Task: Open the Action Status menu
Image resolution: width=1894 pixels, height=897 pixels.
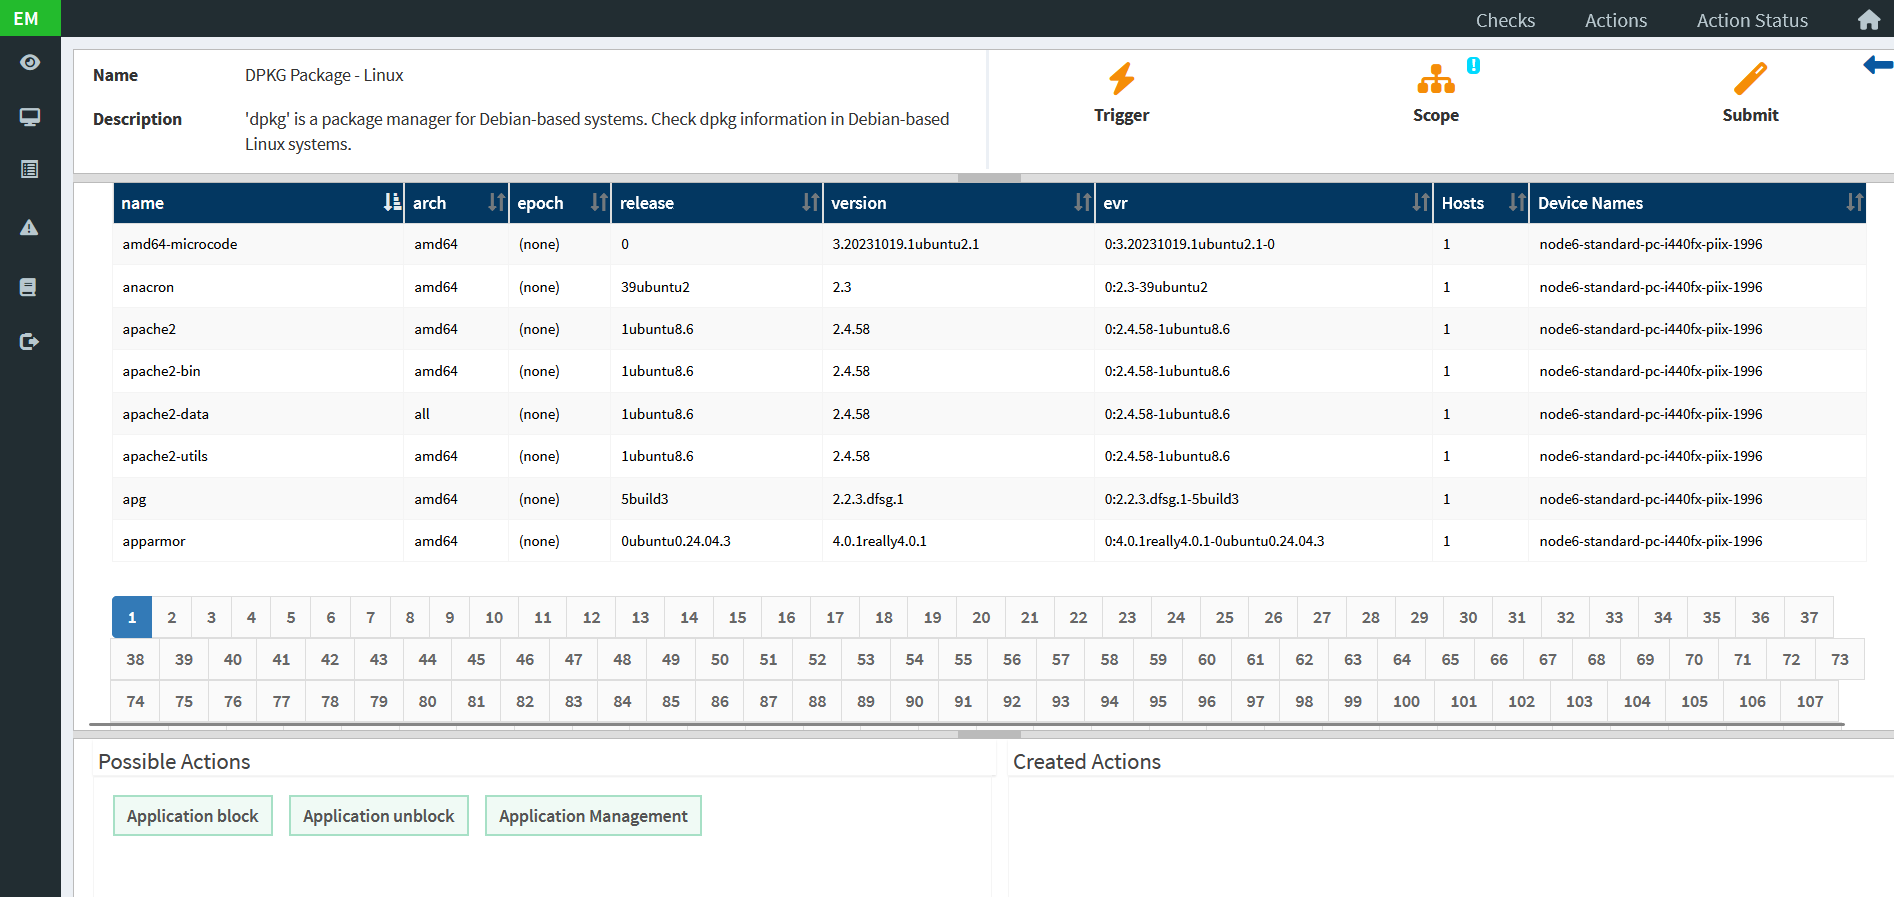Action: click(1752, 20)
